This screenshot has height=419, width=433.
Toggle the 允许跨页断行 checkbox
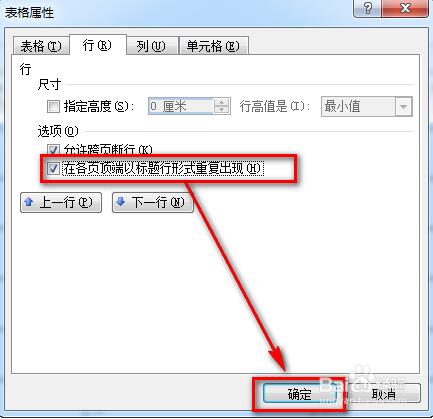53,150
